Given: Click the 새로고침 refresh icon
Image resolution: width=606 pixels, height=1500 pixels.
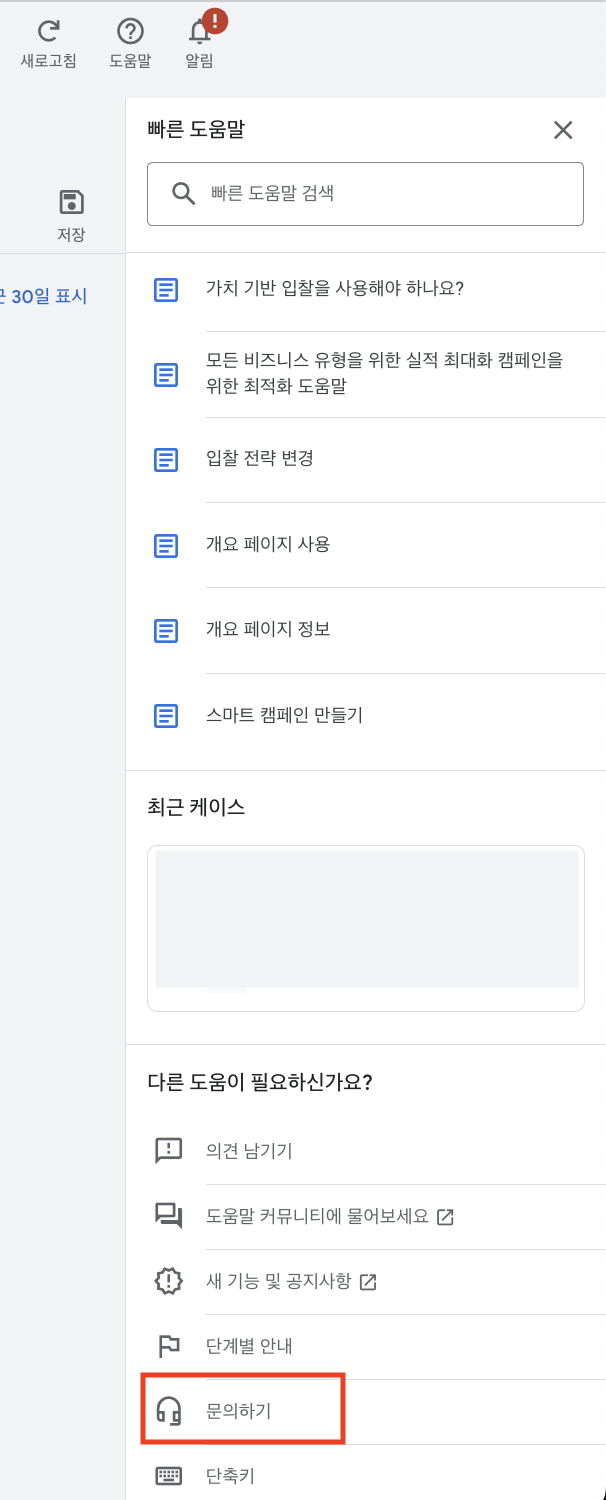Looking at the screenshot, I should pyautogui.click(x=48, y=31).
